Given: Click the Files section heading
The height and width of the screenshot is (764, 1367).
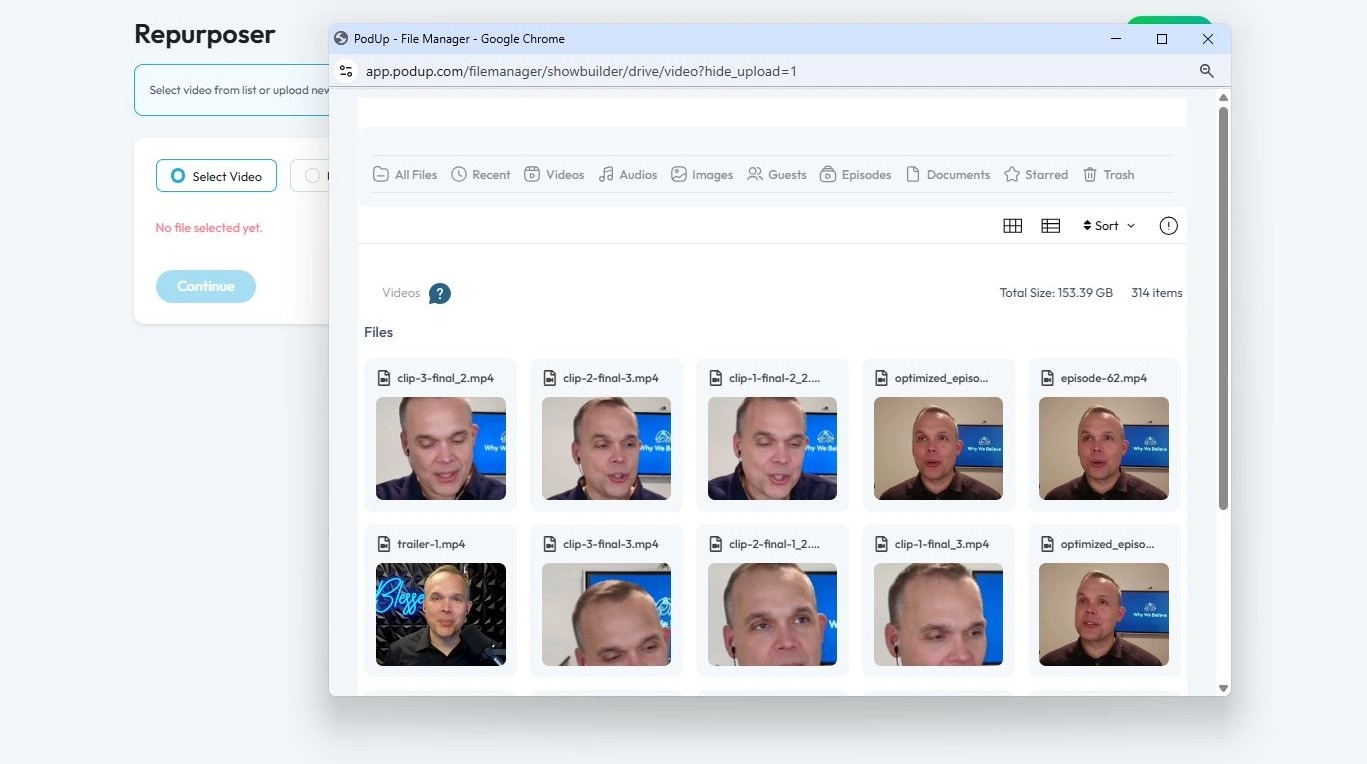Looking at the screenshot, I should [x=378, y=332].
